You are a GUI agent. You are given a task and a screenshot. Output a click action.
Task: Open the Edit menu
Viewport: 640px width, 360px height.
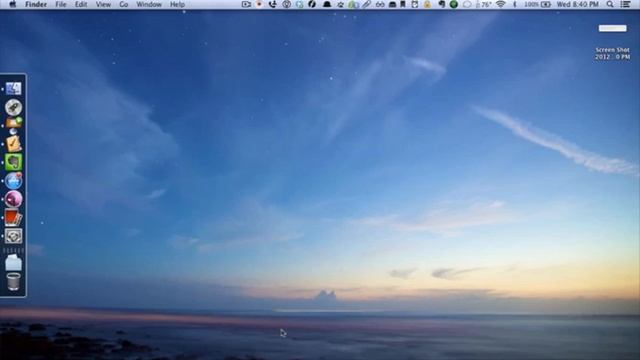(81, 4)
